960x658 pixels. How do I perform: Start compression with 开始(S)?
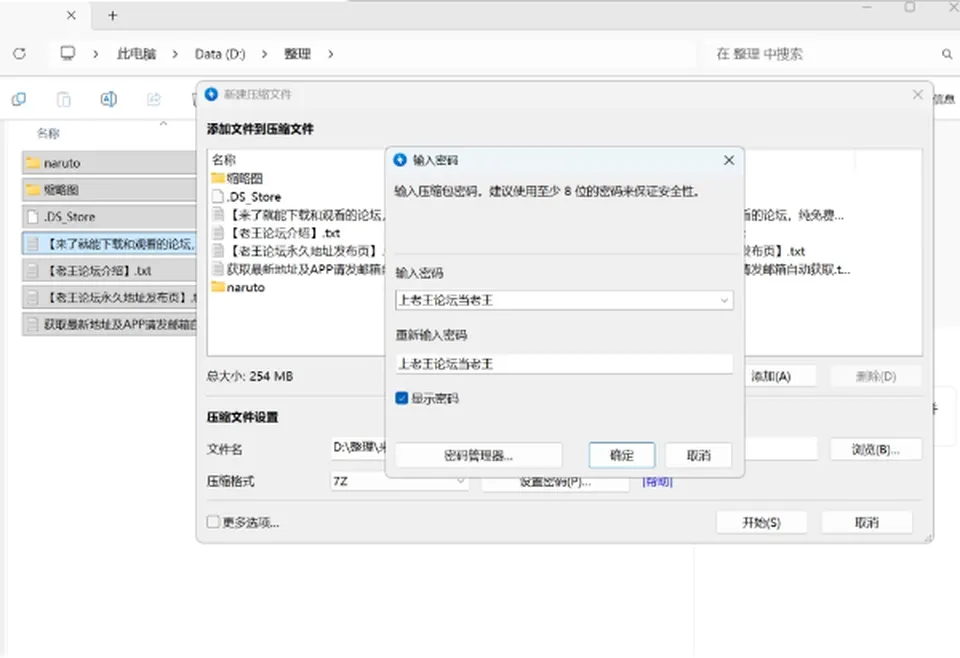762,523
